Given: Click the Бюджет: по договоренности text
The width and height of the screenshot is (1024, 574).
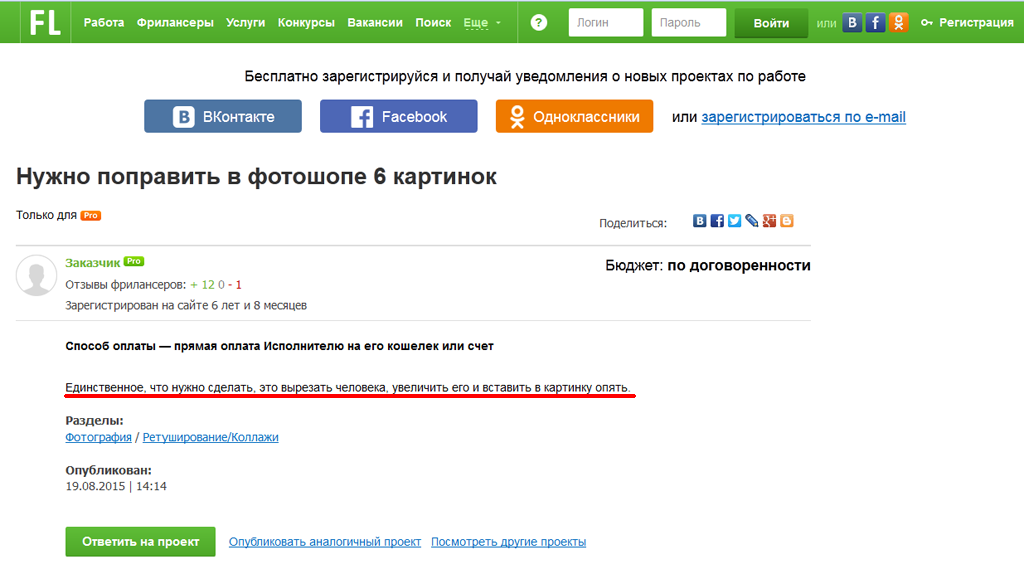Looking at the screenshot, I should point(708,265).
